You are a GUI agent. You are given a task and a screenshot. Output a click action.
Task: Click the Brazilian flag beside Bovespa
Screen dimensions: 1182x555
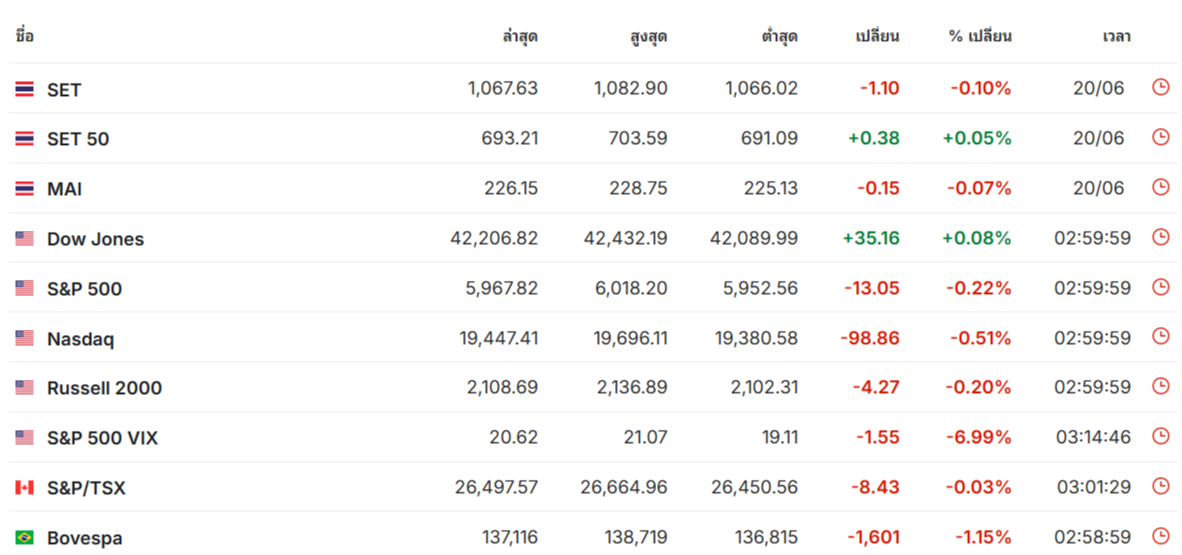point(24,538)
